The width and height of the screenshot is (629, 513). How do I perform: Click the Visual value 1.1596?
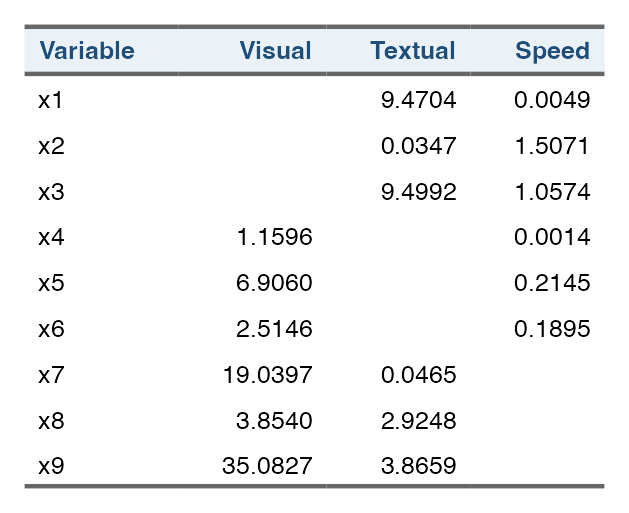pos(274,237)
